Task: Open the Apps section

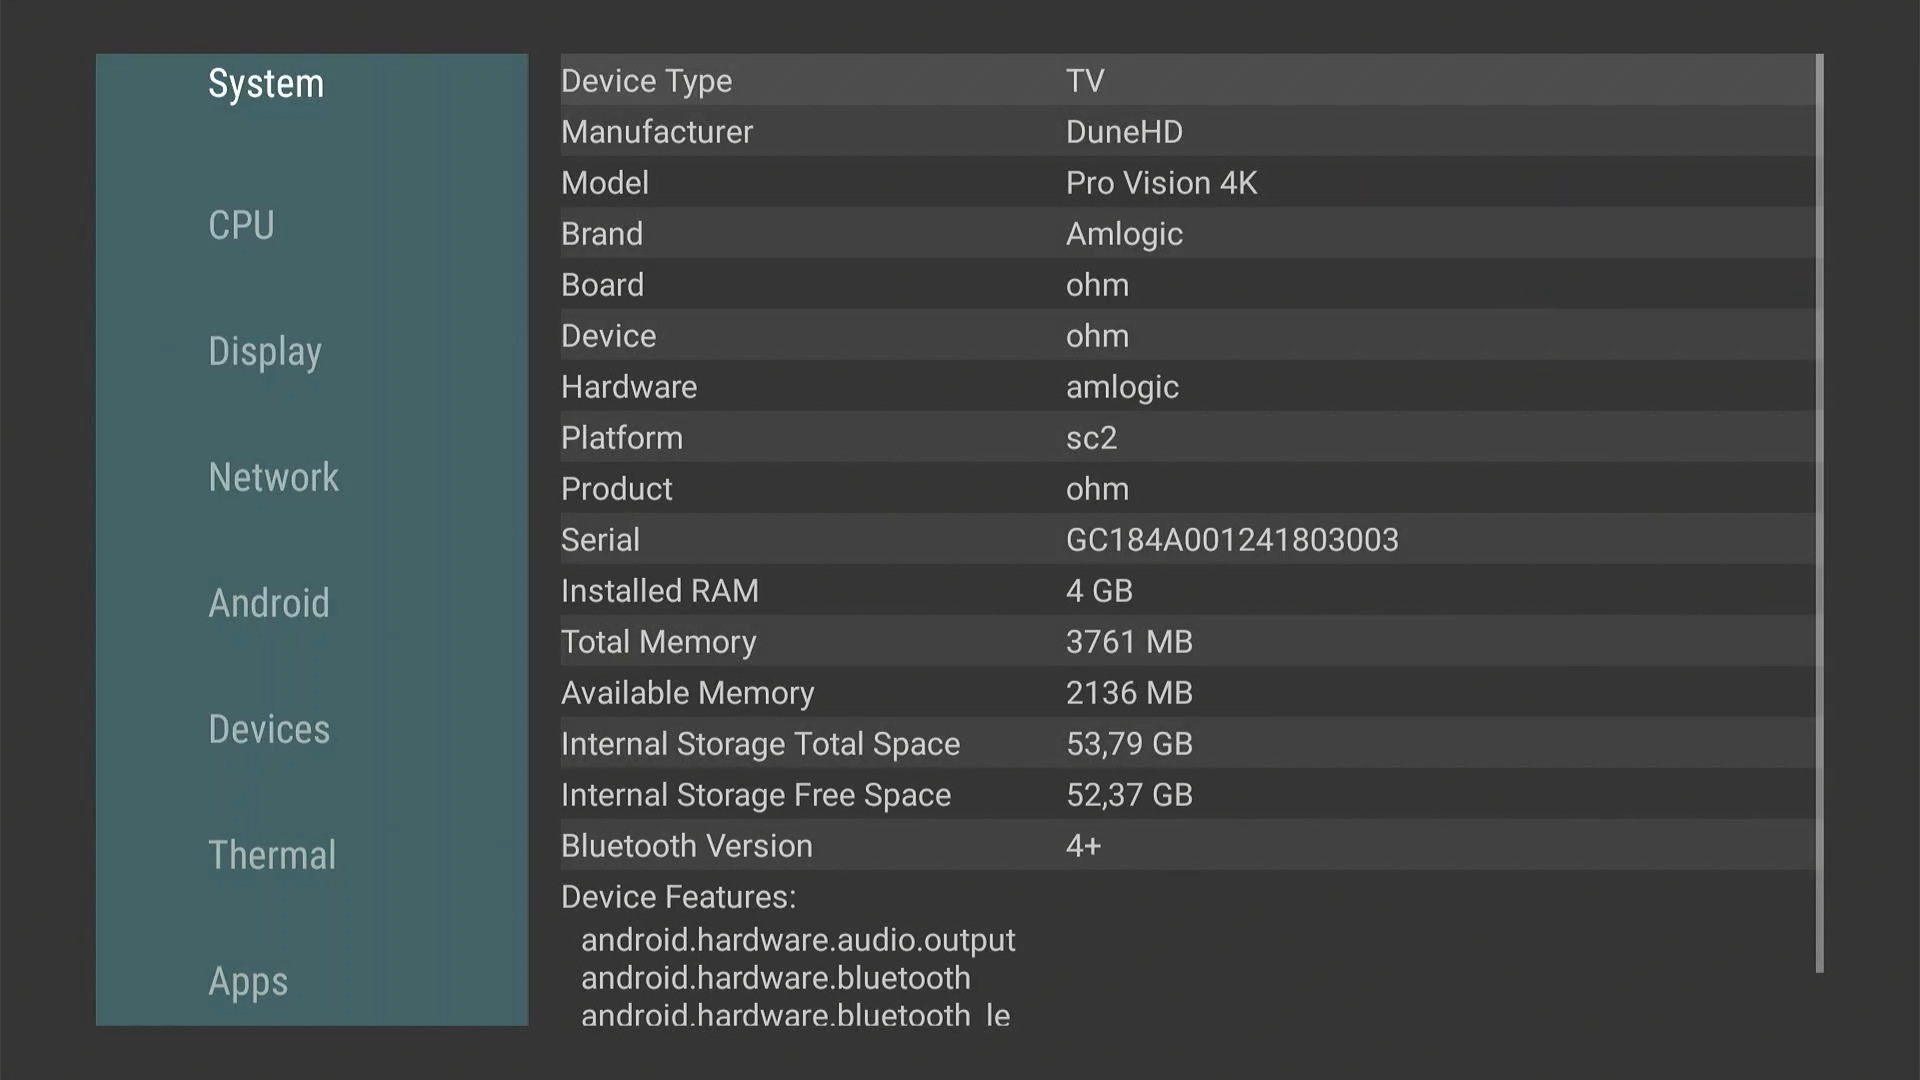Action: 248,982
